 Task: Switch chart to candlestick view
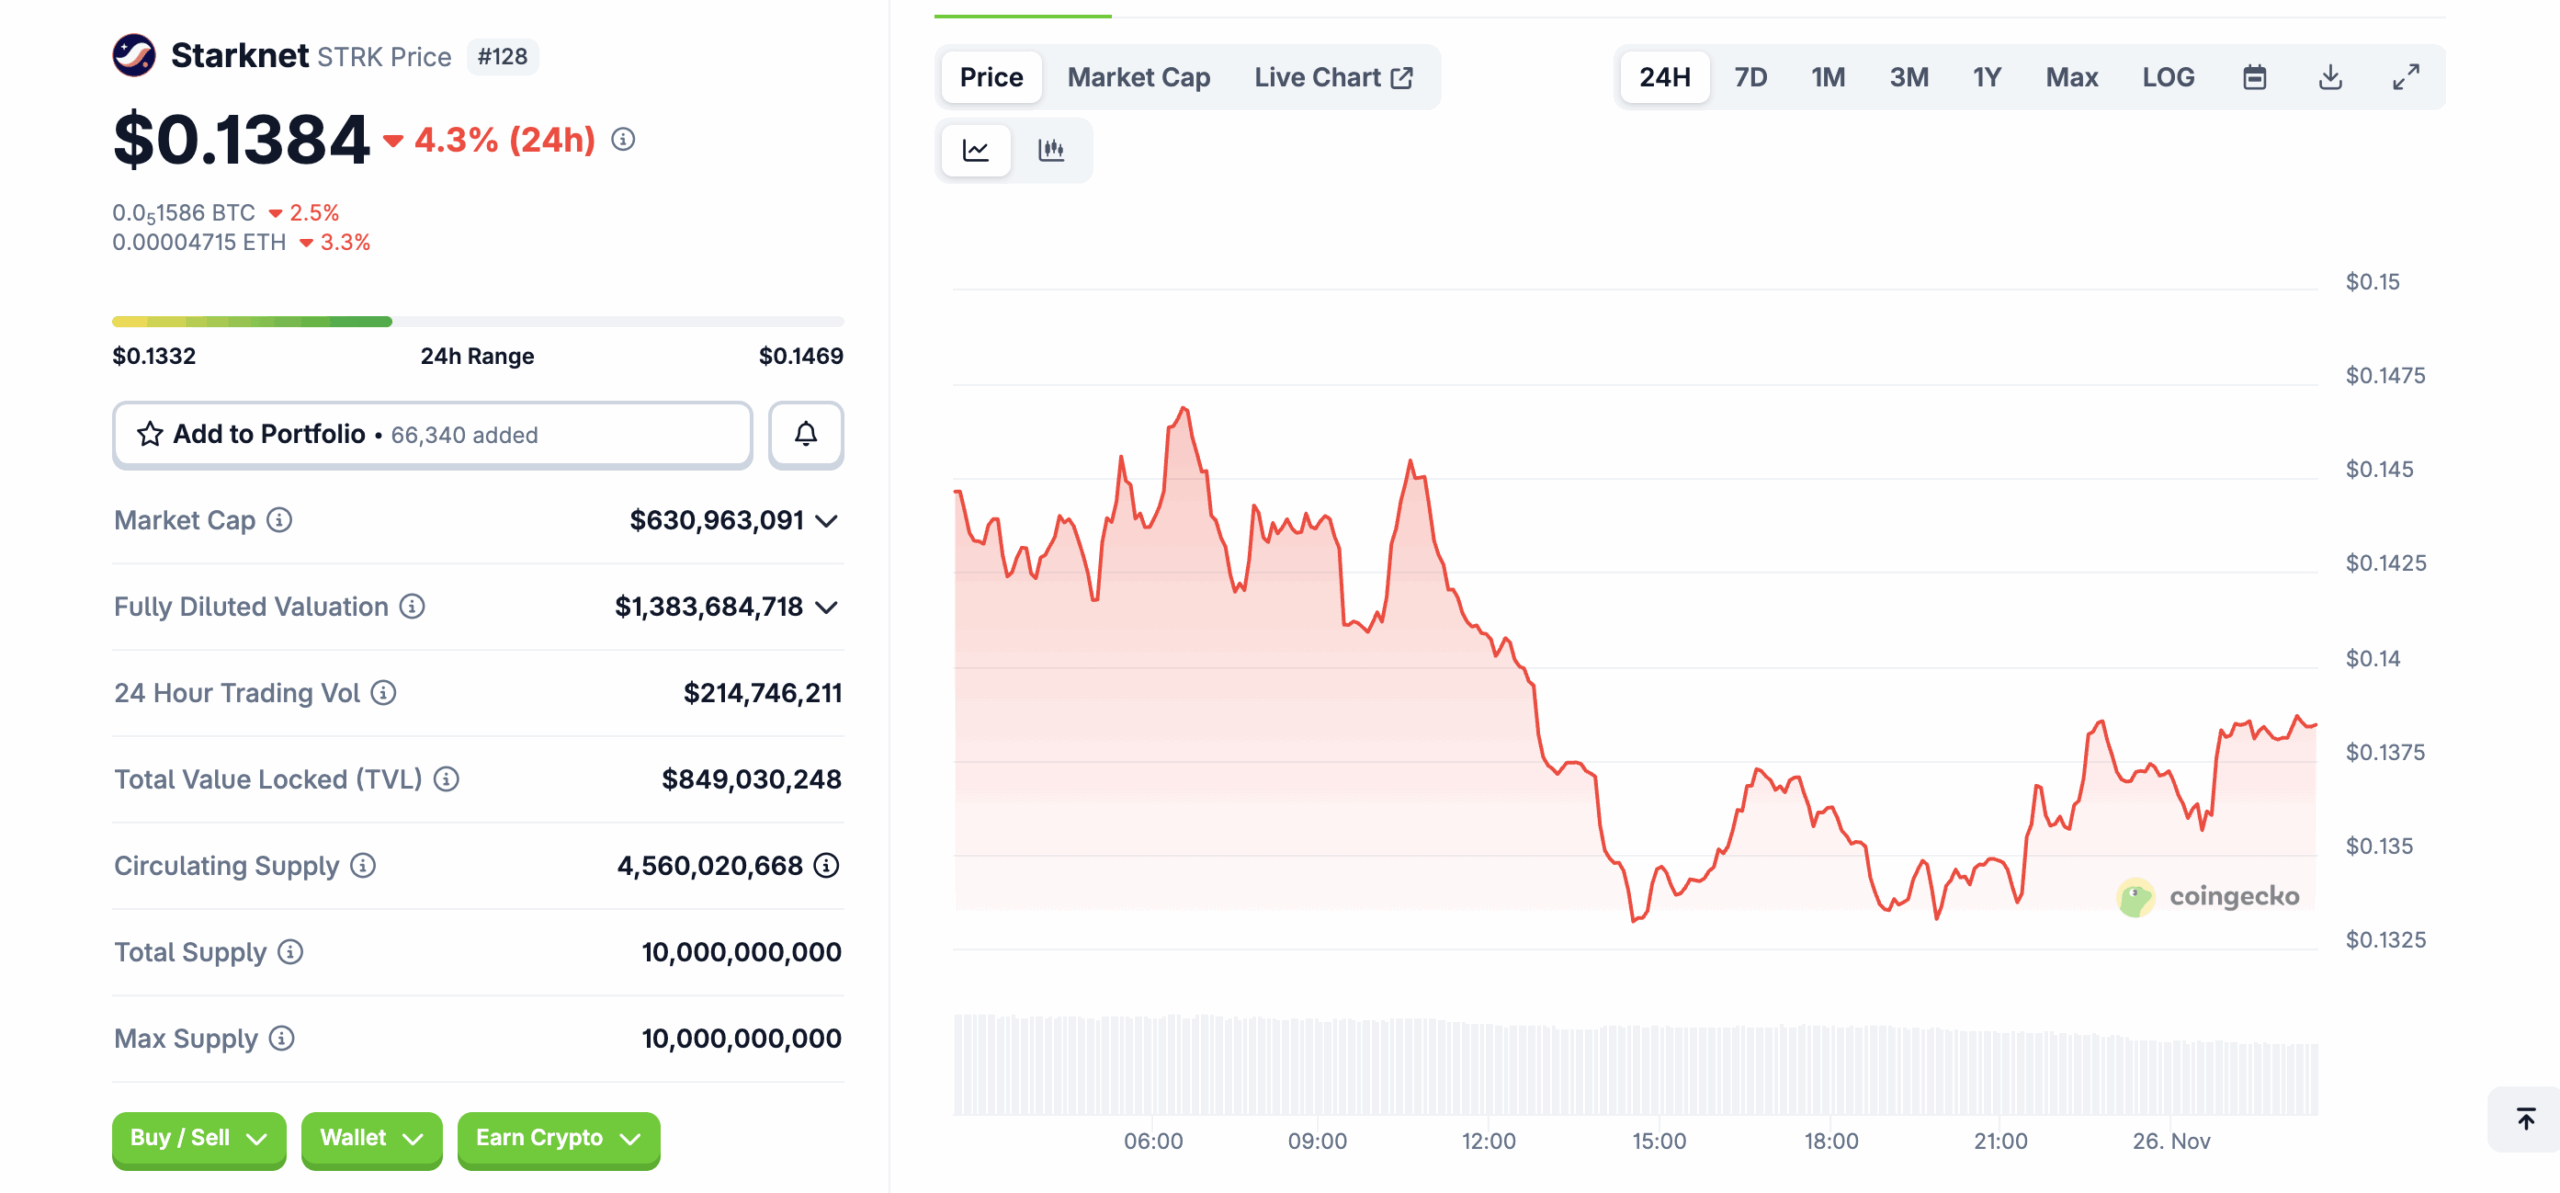pos(1053,150)
